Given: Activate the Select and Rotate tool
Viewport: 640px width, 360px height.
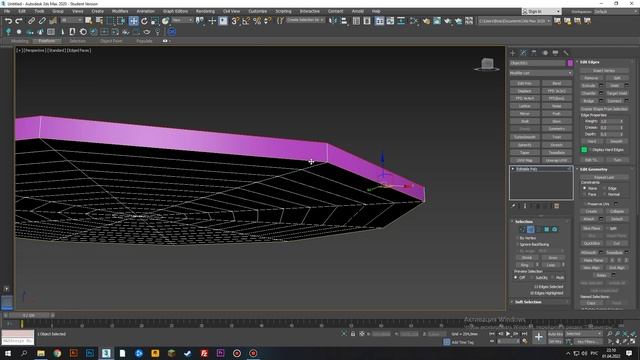Looking at the screenshot, I should coord(144,21).
